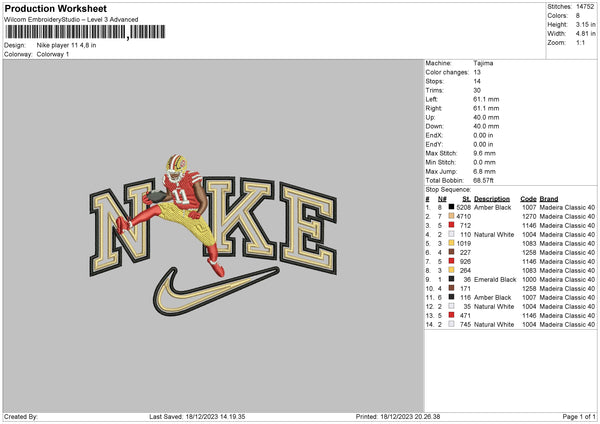
Task: Click 'Wilcom EmbroideryStudio – Level 3 Advanced' text
Action: [x=71, y=20]
